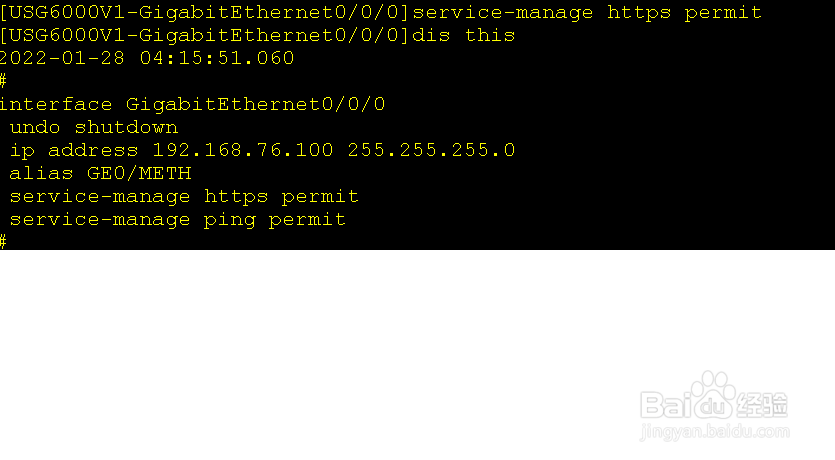Click the 'service-manage https permit' command at top
The width and height of the screenshot is (835, 460).
587,12
